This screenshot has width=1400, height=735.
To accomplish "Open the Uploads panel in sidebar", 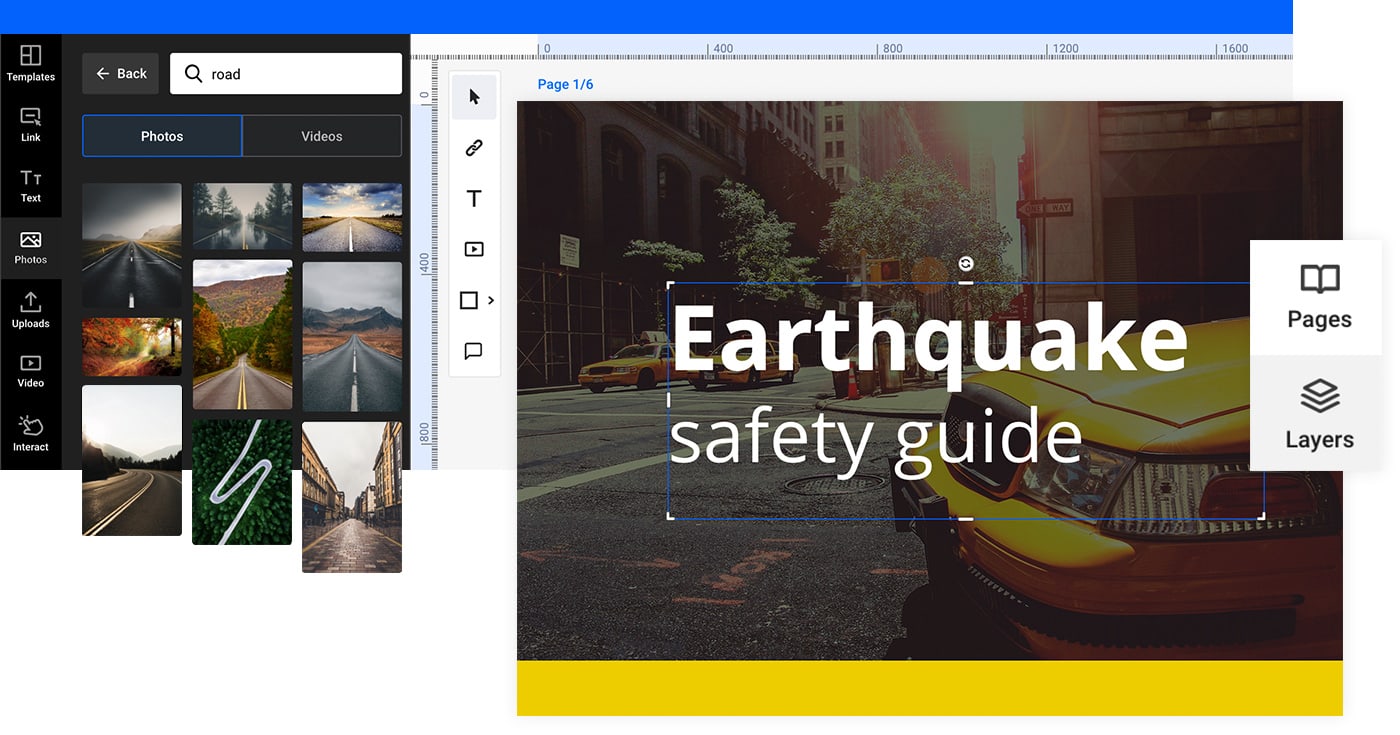I will [30, 310].
